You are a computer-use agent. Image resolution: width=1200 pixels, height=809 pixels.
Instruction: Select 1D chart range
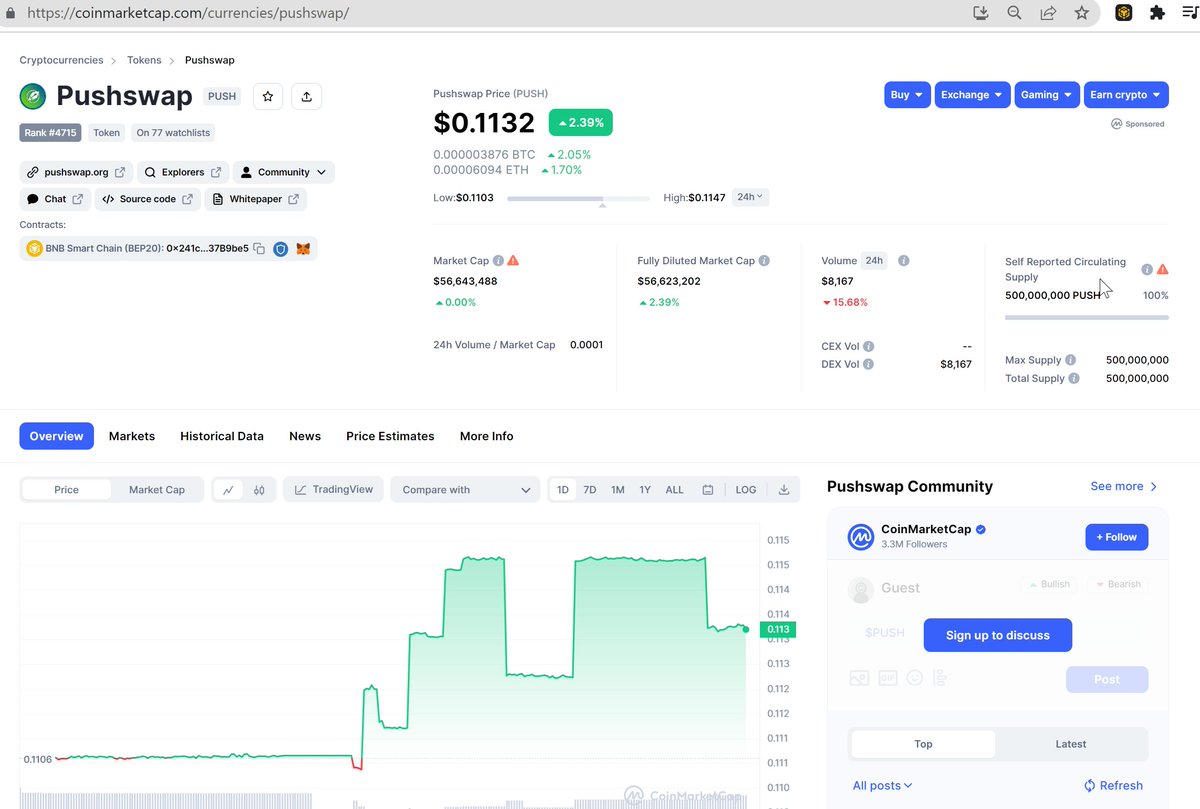tap(563, 490)
